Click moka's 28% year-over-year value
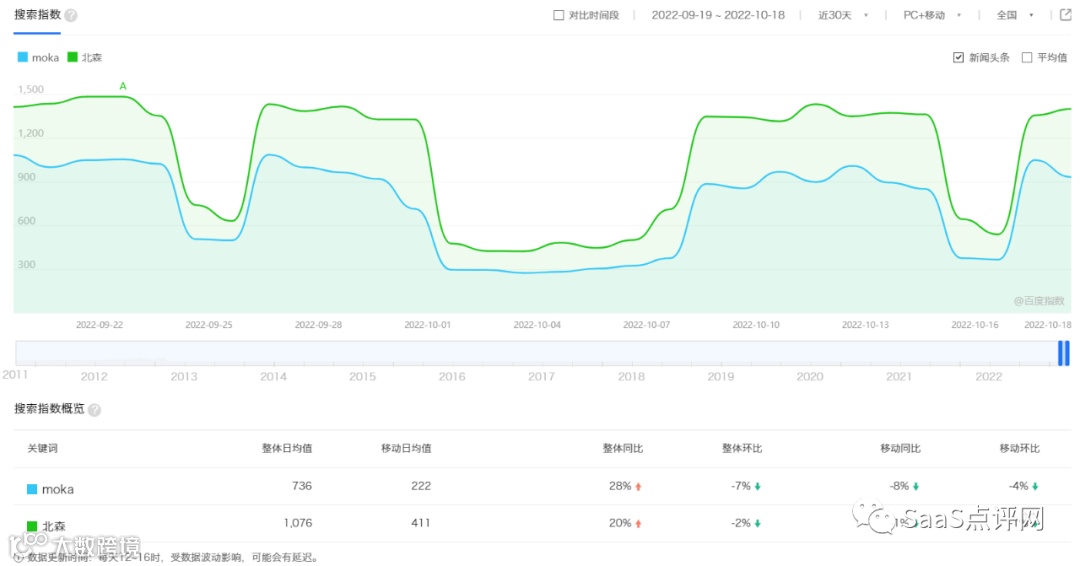 click(x=620, y=486)
